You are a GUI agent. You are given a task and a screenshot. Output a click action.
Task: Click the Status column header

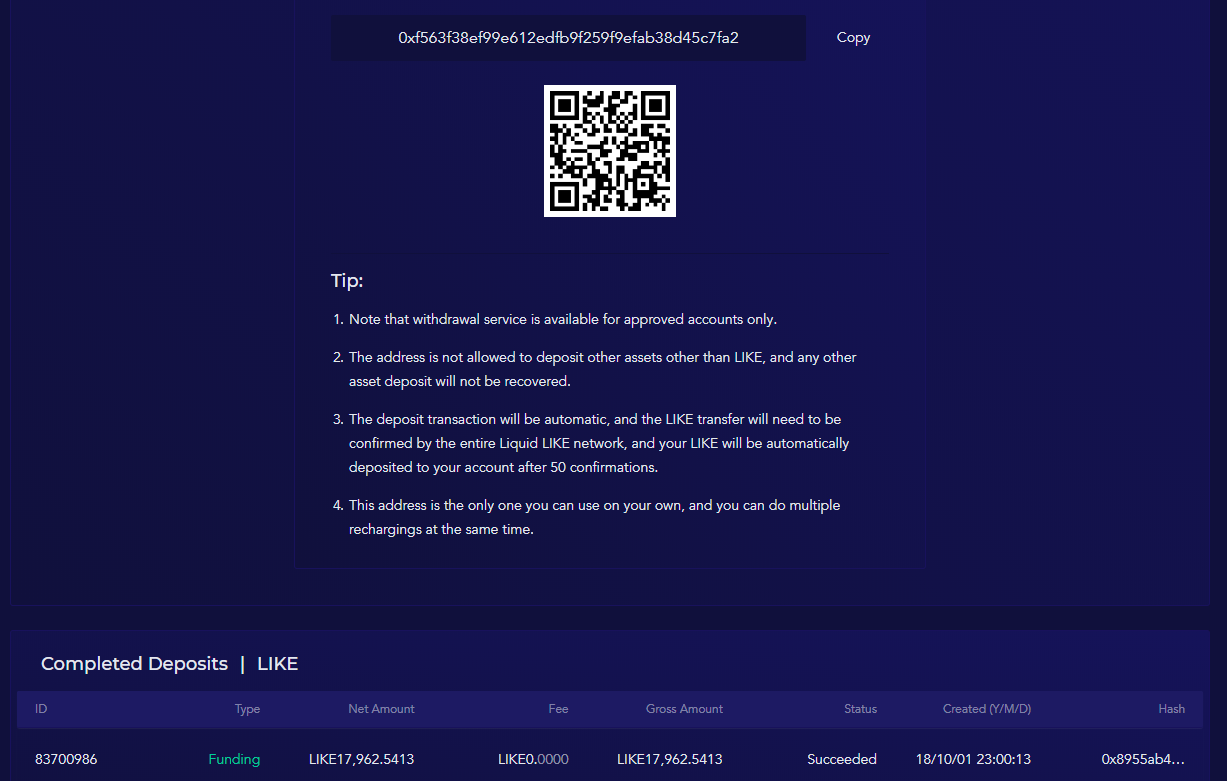tap(860, 709)
